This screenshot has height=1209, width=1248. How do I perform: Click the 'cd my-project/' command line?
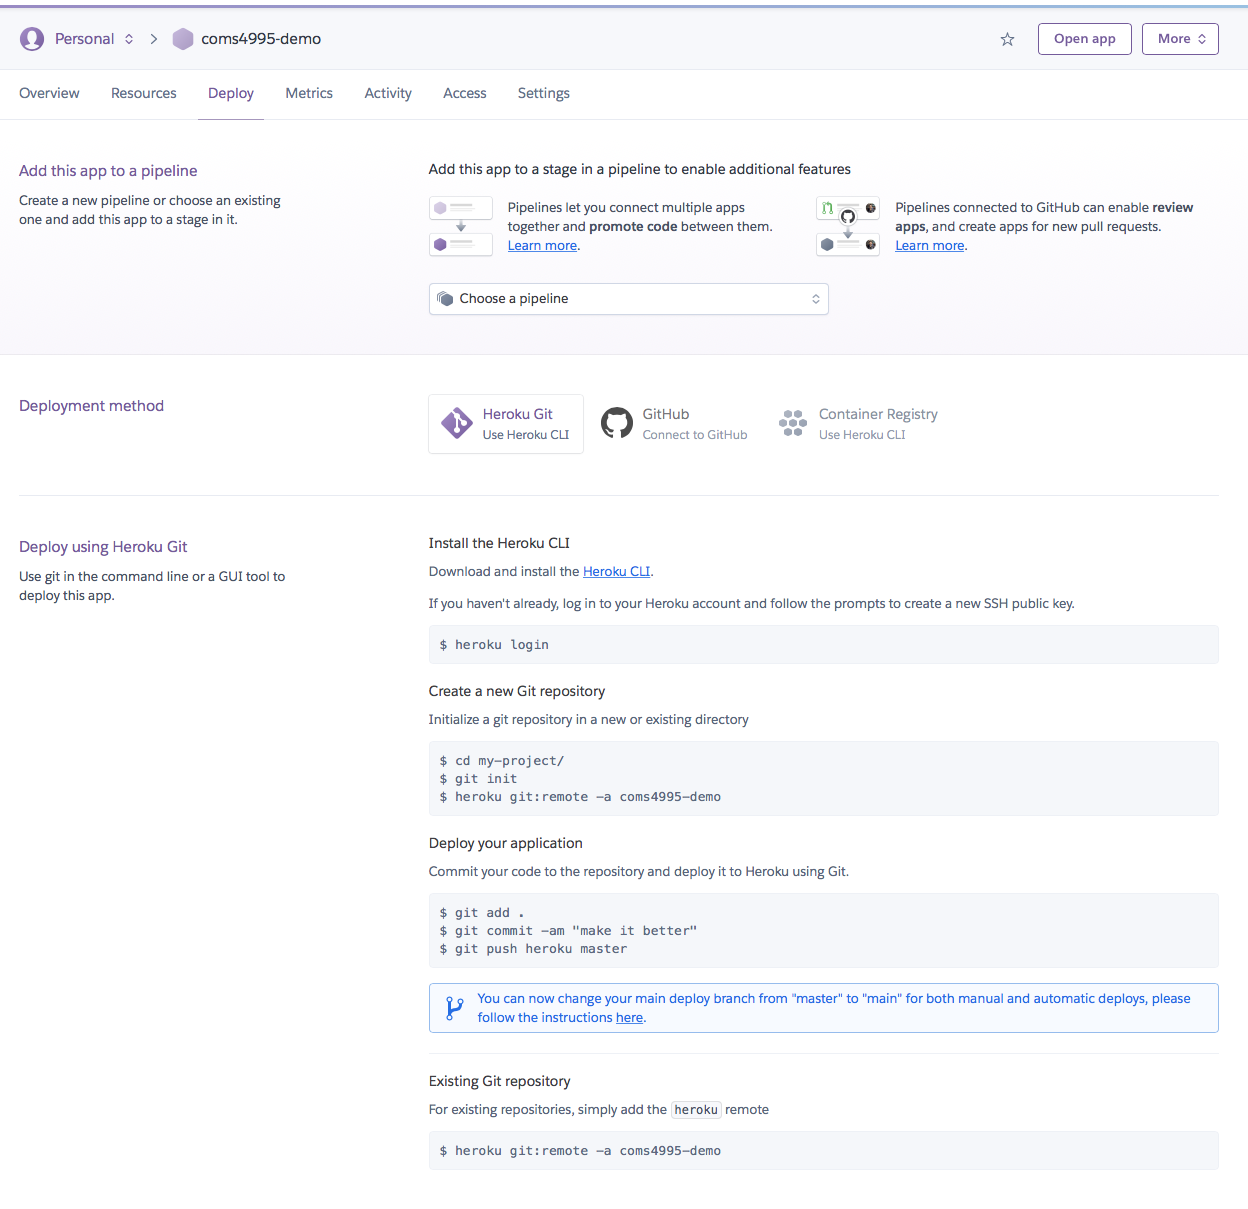[502, 761]
